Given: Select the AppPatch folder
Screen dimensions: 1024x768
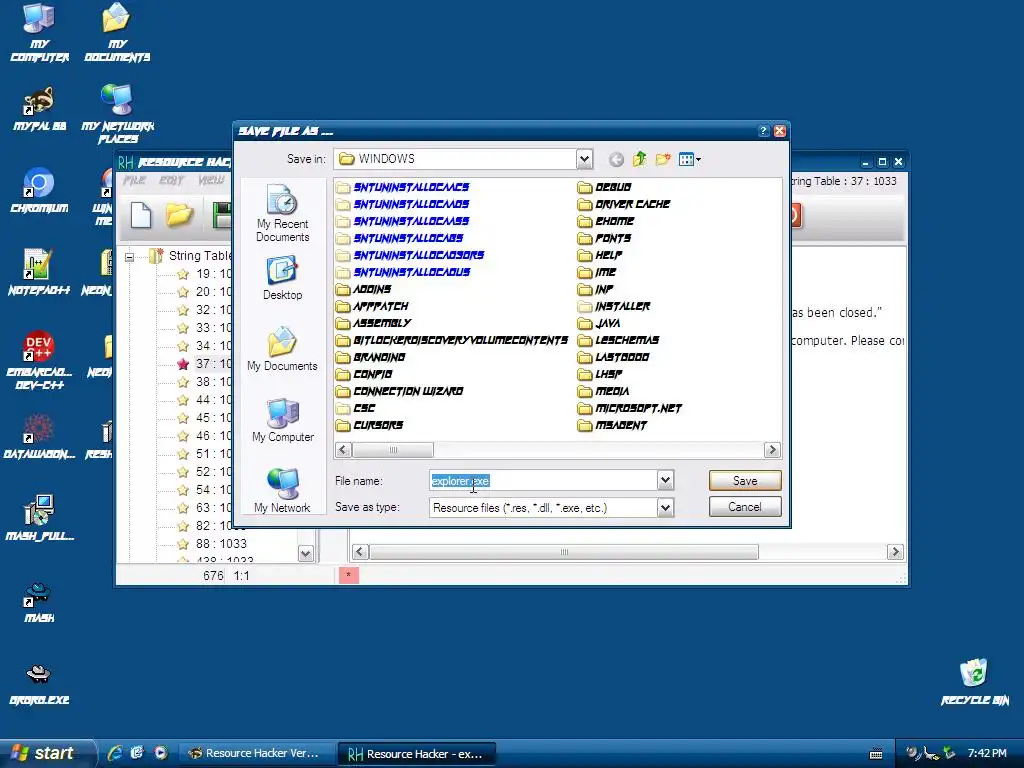Looking at the screenshot, I should (x=372, y=306).
